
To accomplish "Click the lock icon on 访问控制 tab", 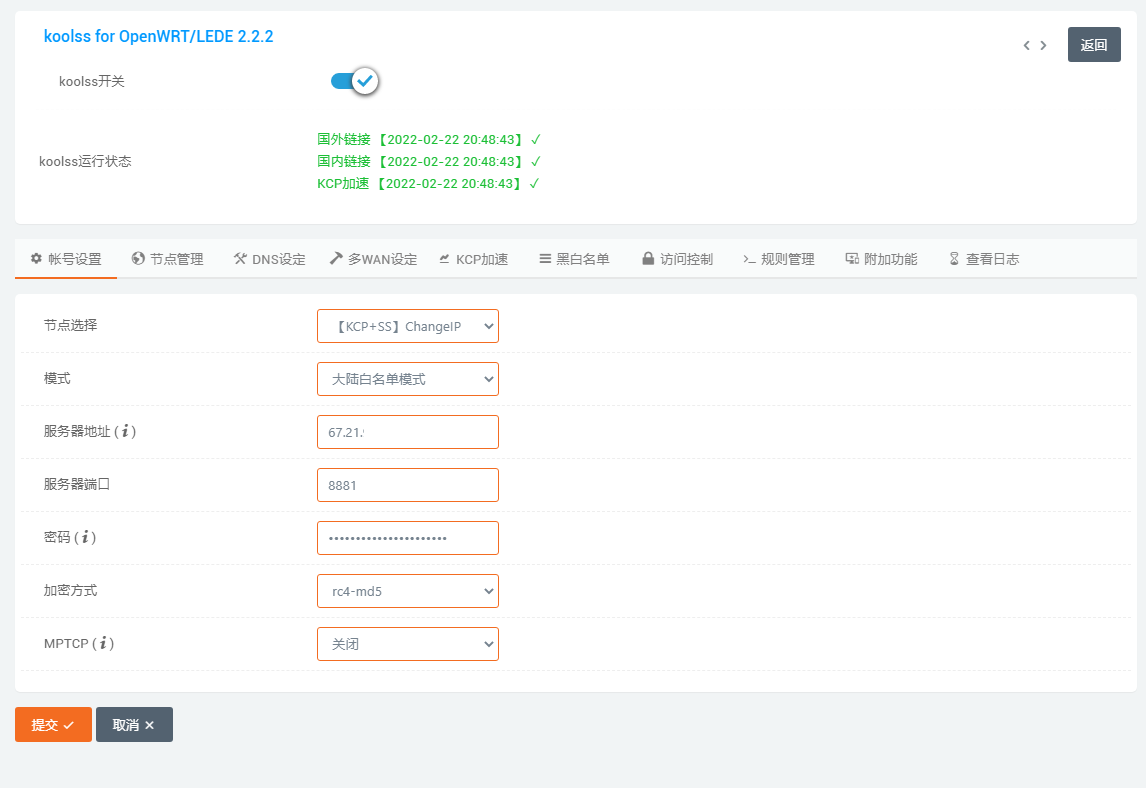I will 648,258.
